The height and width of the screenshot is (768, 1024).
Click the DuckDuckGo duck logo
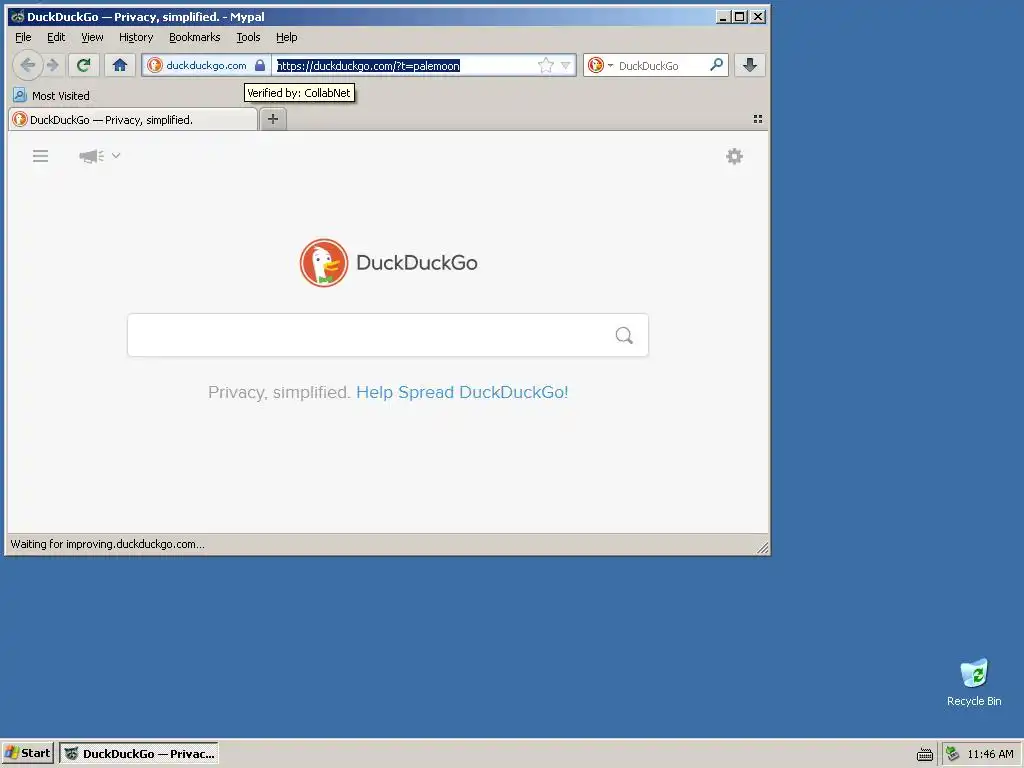324,263
